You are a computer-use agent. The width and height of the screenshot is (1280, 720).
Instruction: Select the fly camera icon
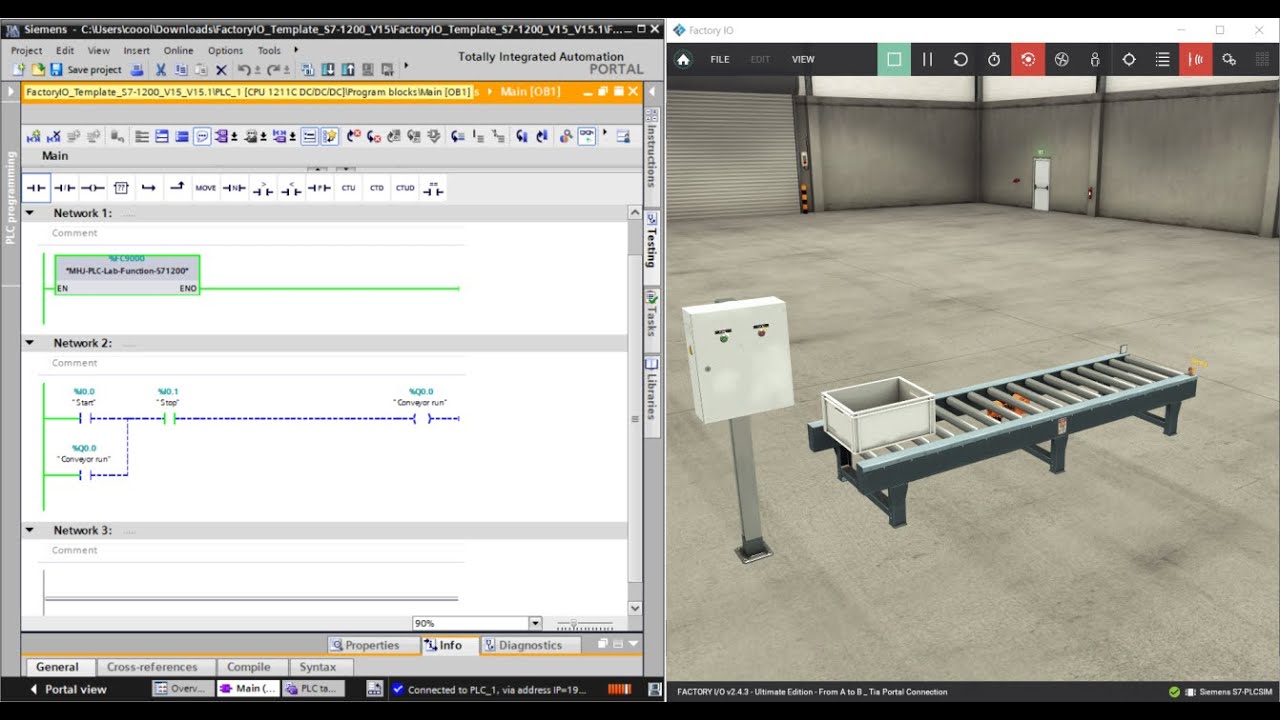coord(1061,59)
